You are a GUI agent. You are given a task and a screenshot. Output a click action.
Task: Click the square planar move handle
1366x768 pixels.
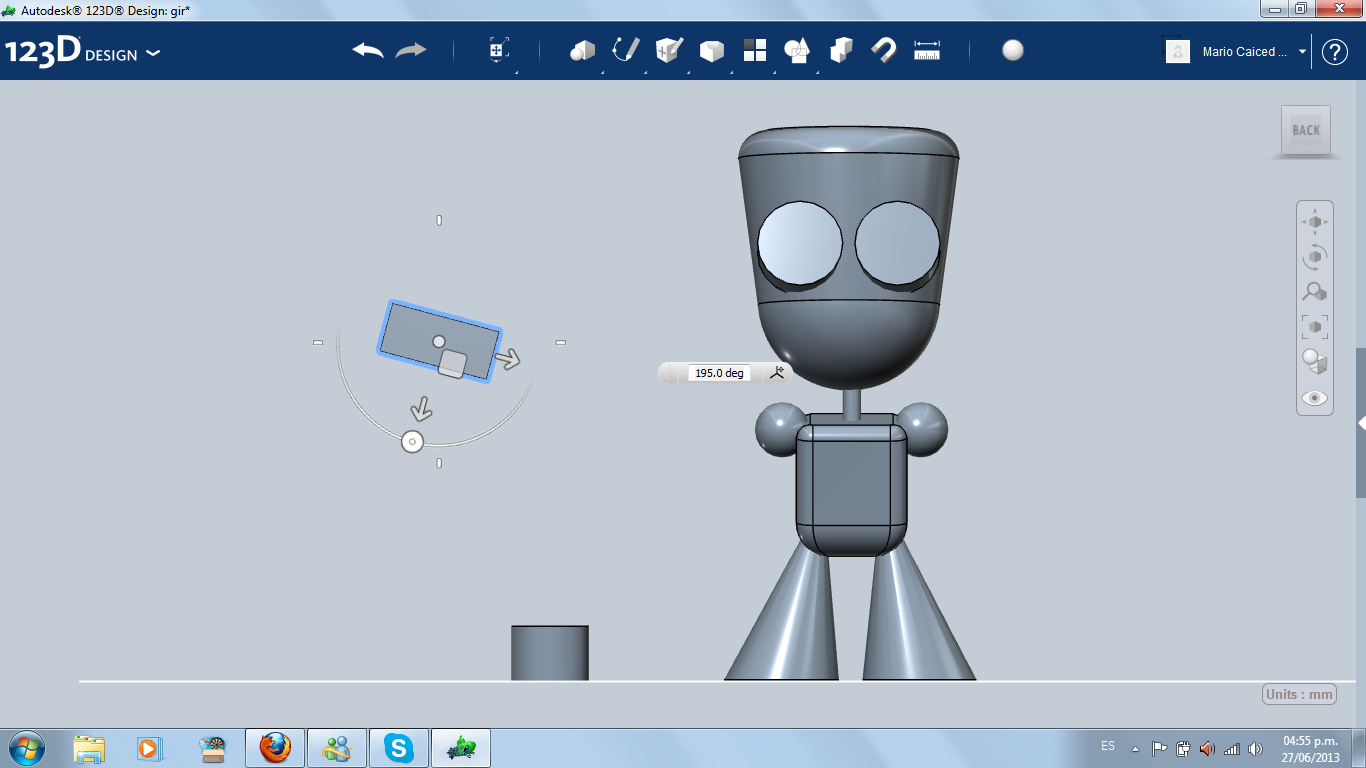click(452, 364)
